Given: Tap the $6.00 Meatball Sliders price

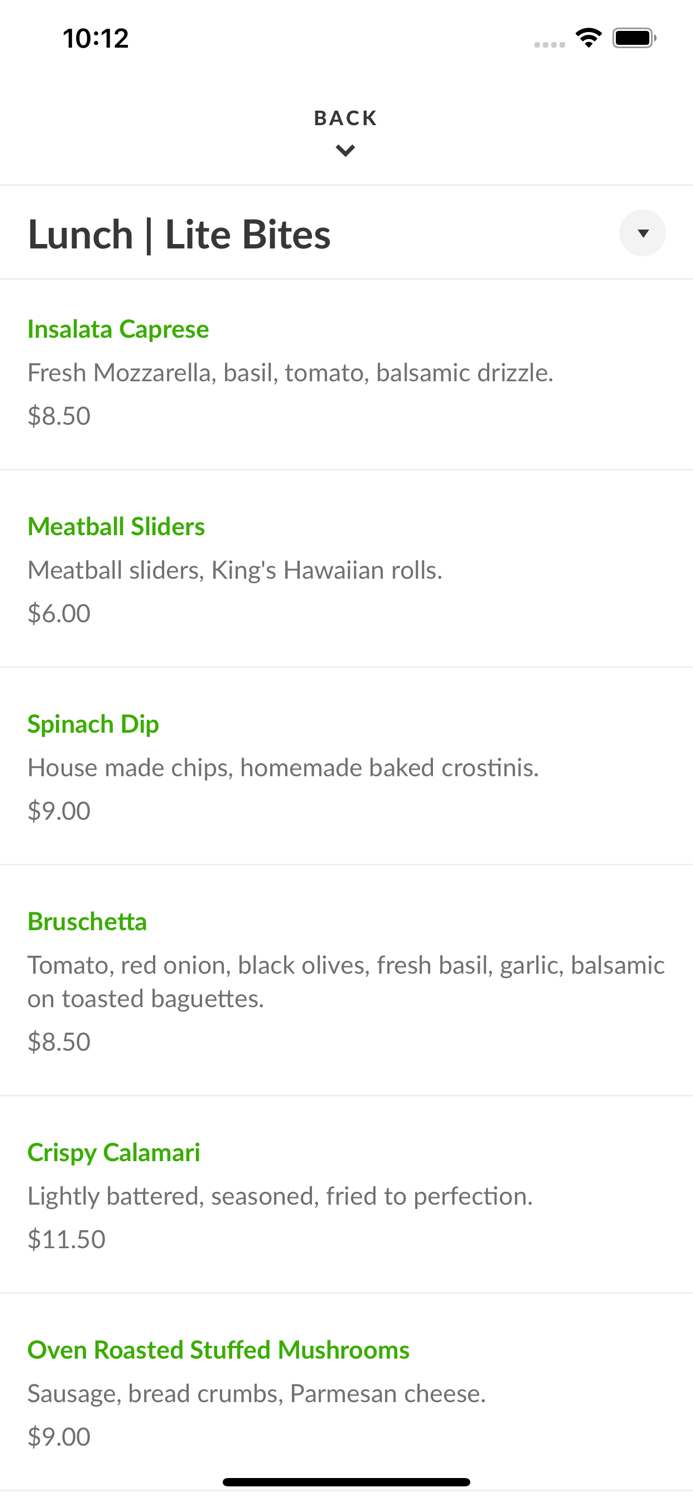Looking at the screenshot, I should [59, 613].
